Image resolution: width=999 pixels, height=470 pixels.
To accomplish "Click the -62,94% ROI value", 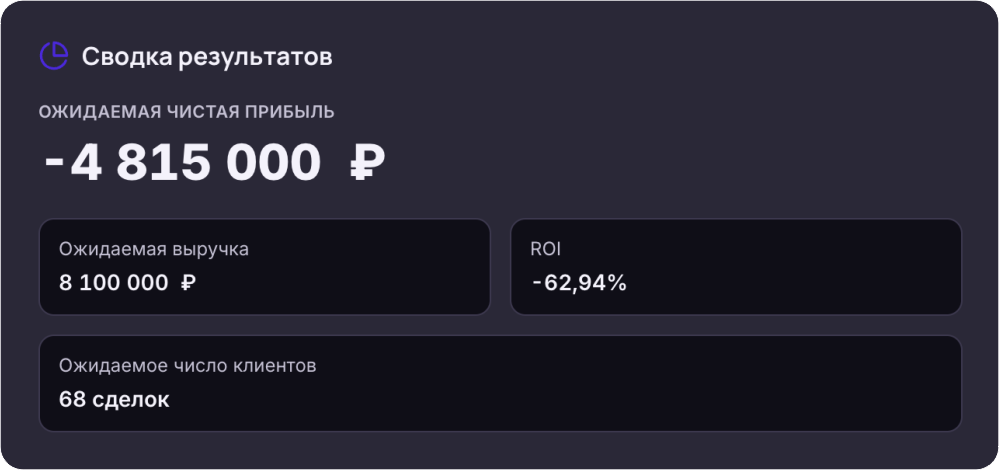I will click(x=579, y=283).
